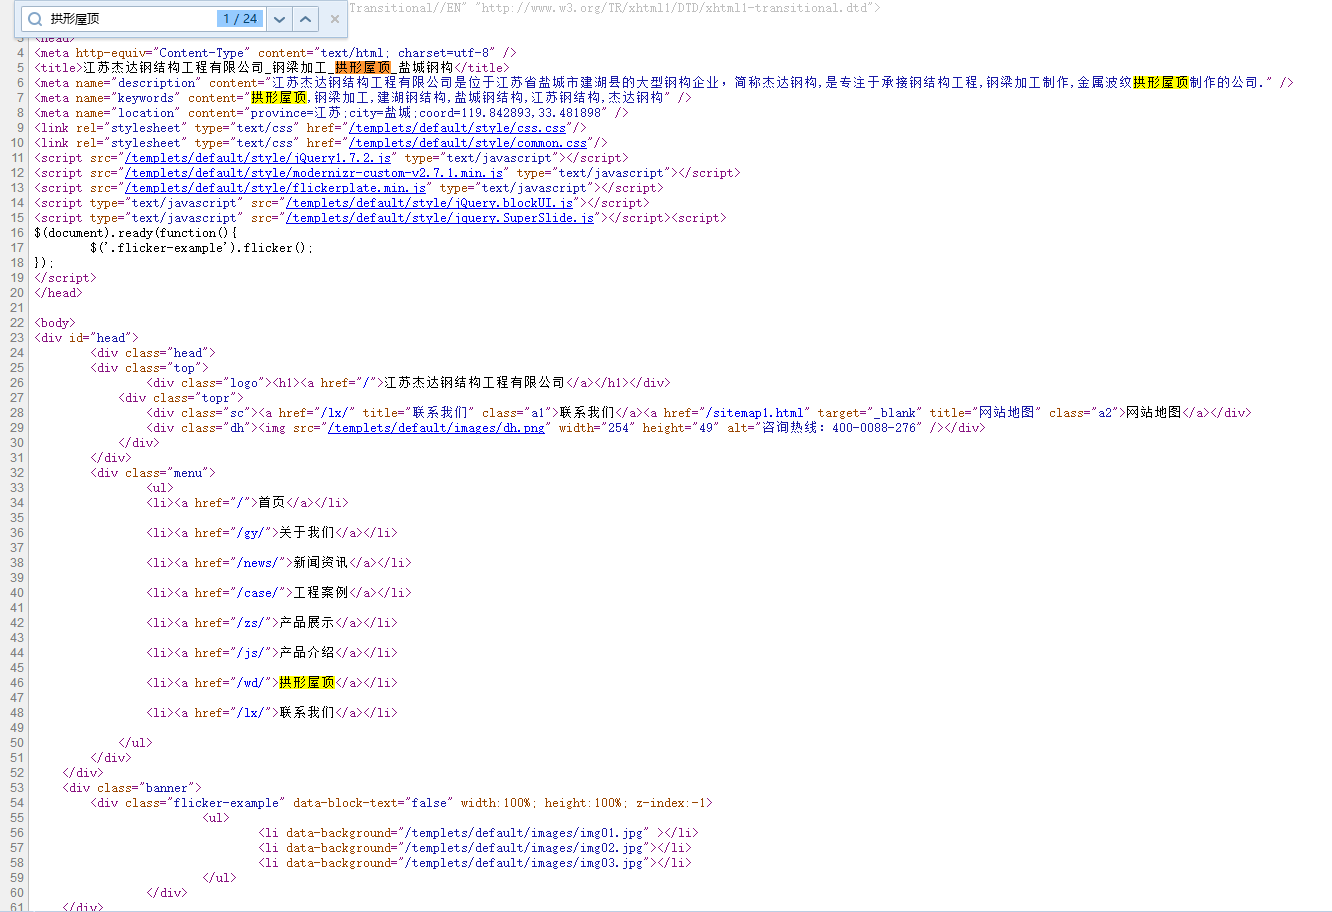
Task: Click highlighted 拱形屋顶 in keywords meta
Action: point(278,98)
